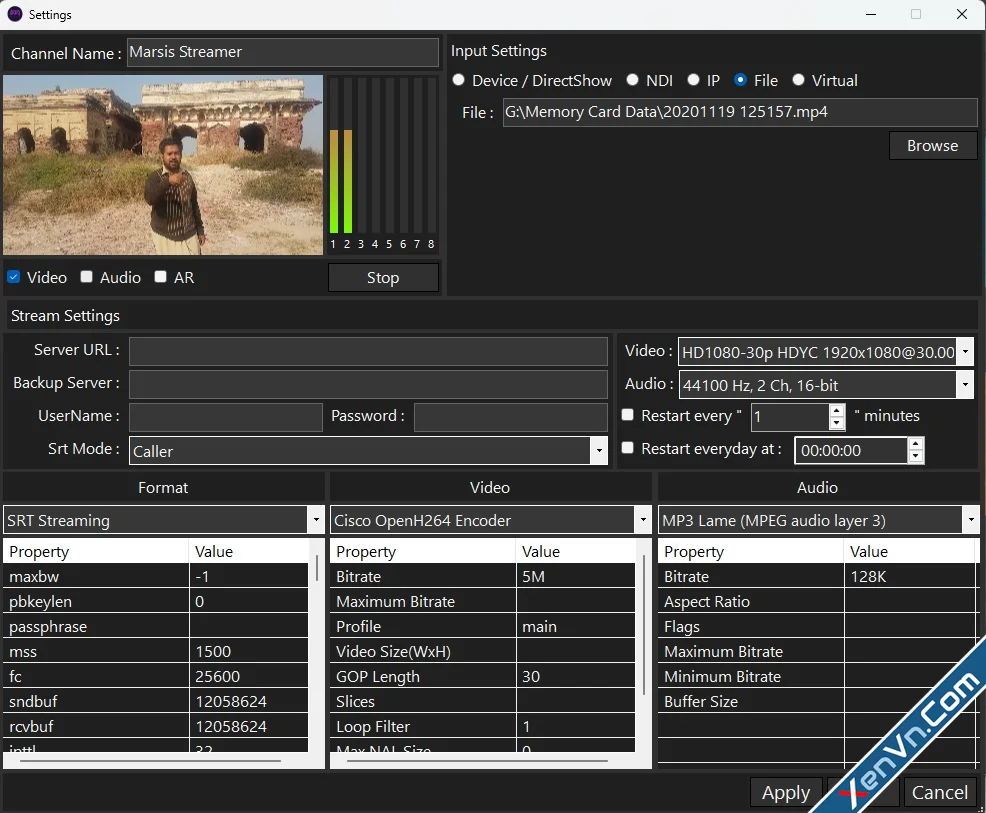Click the Channel Name field
986x813 pixels.
click(283, 52)
